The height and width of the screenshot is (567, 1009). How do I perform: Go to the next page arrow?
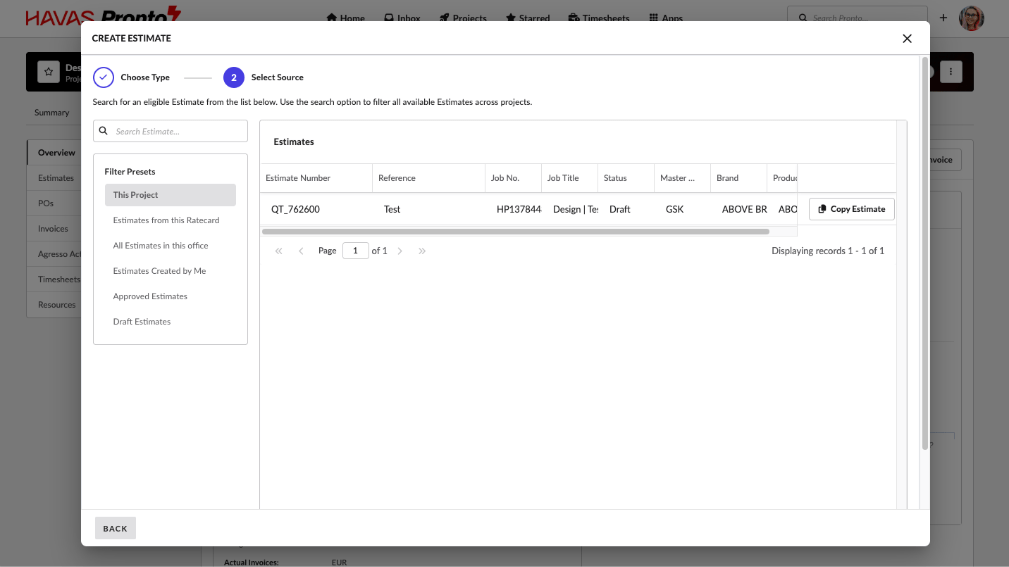400,251
